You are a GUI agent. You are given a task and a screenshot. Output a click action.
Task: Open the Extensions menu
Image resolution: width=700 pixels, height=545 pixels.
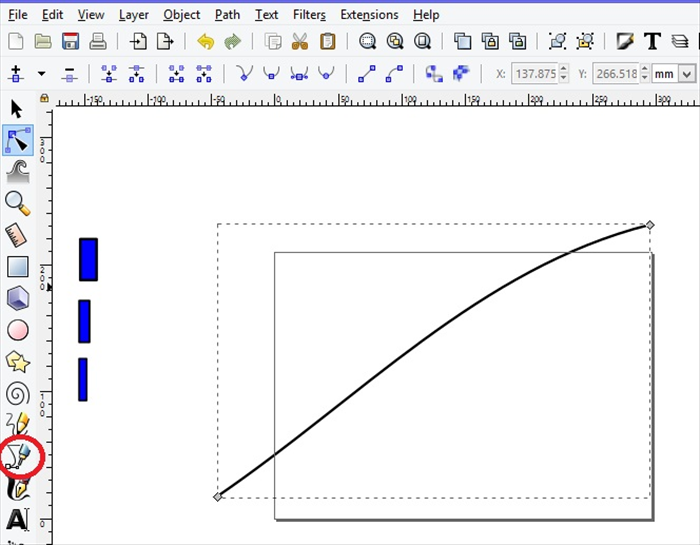tap(369, 15)
